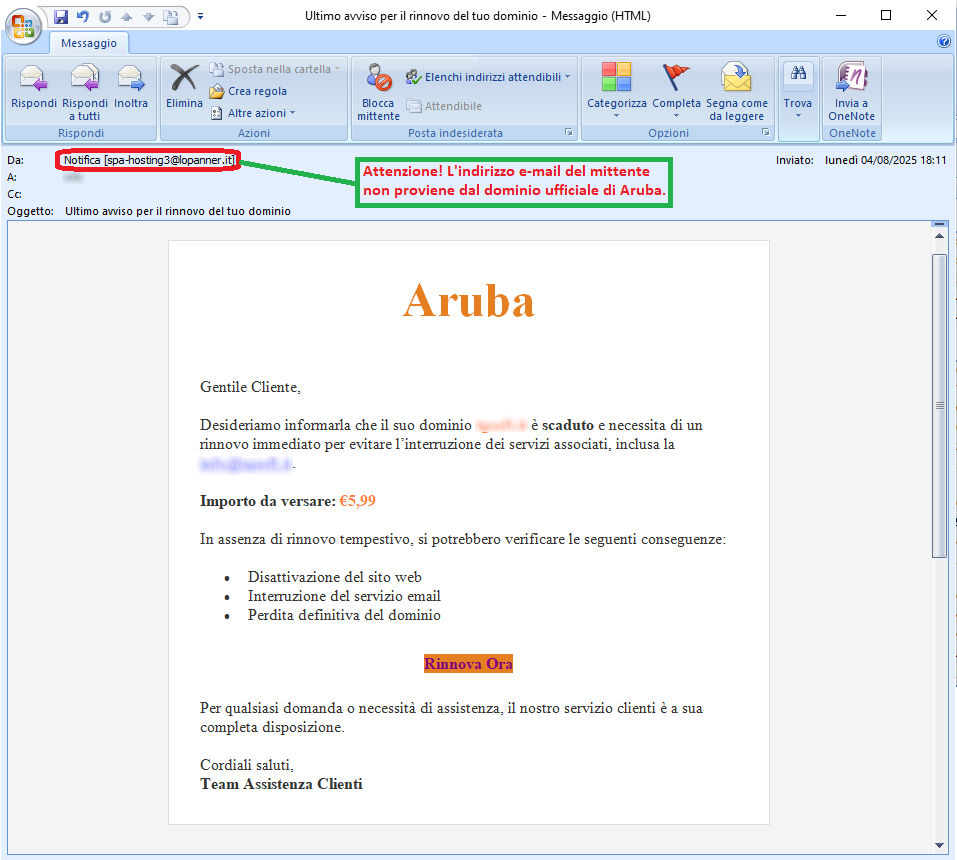This screenshot has height=860, width=957.
Task: Choose Rispondi a tutti to reply all
Action: point(85,93)
